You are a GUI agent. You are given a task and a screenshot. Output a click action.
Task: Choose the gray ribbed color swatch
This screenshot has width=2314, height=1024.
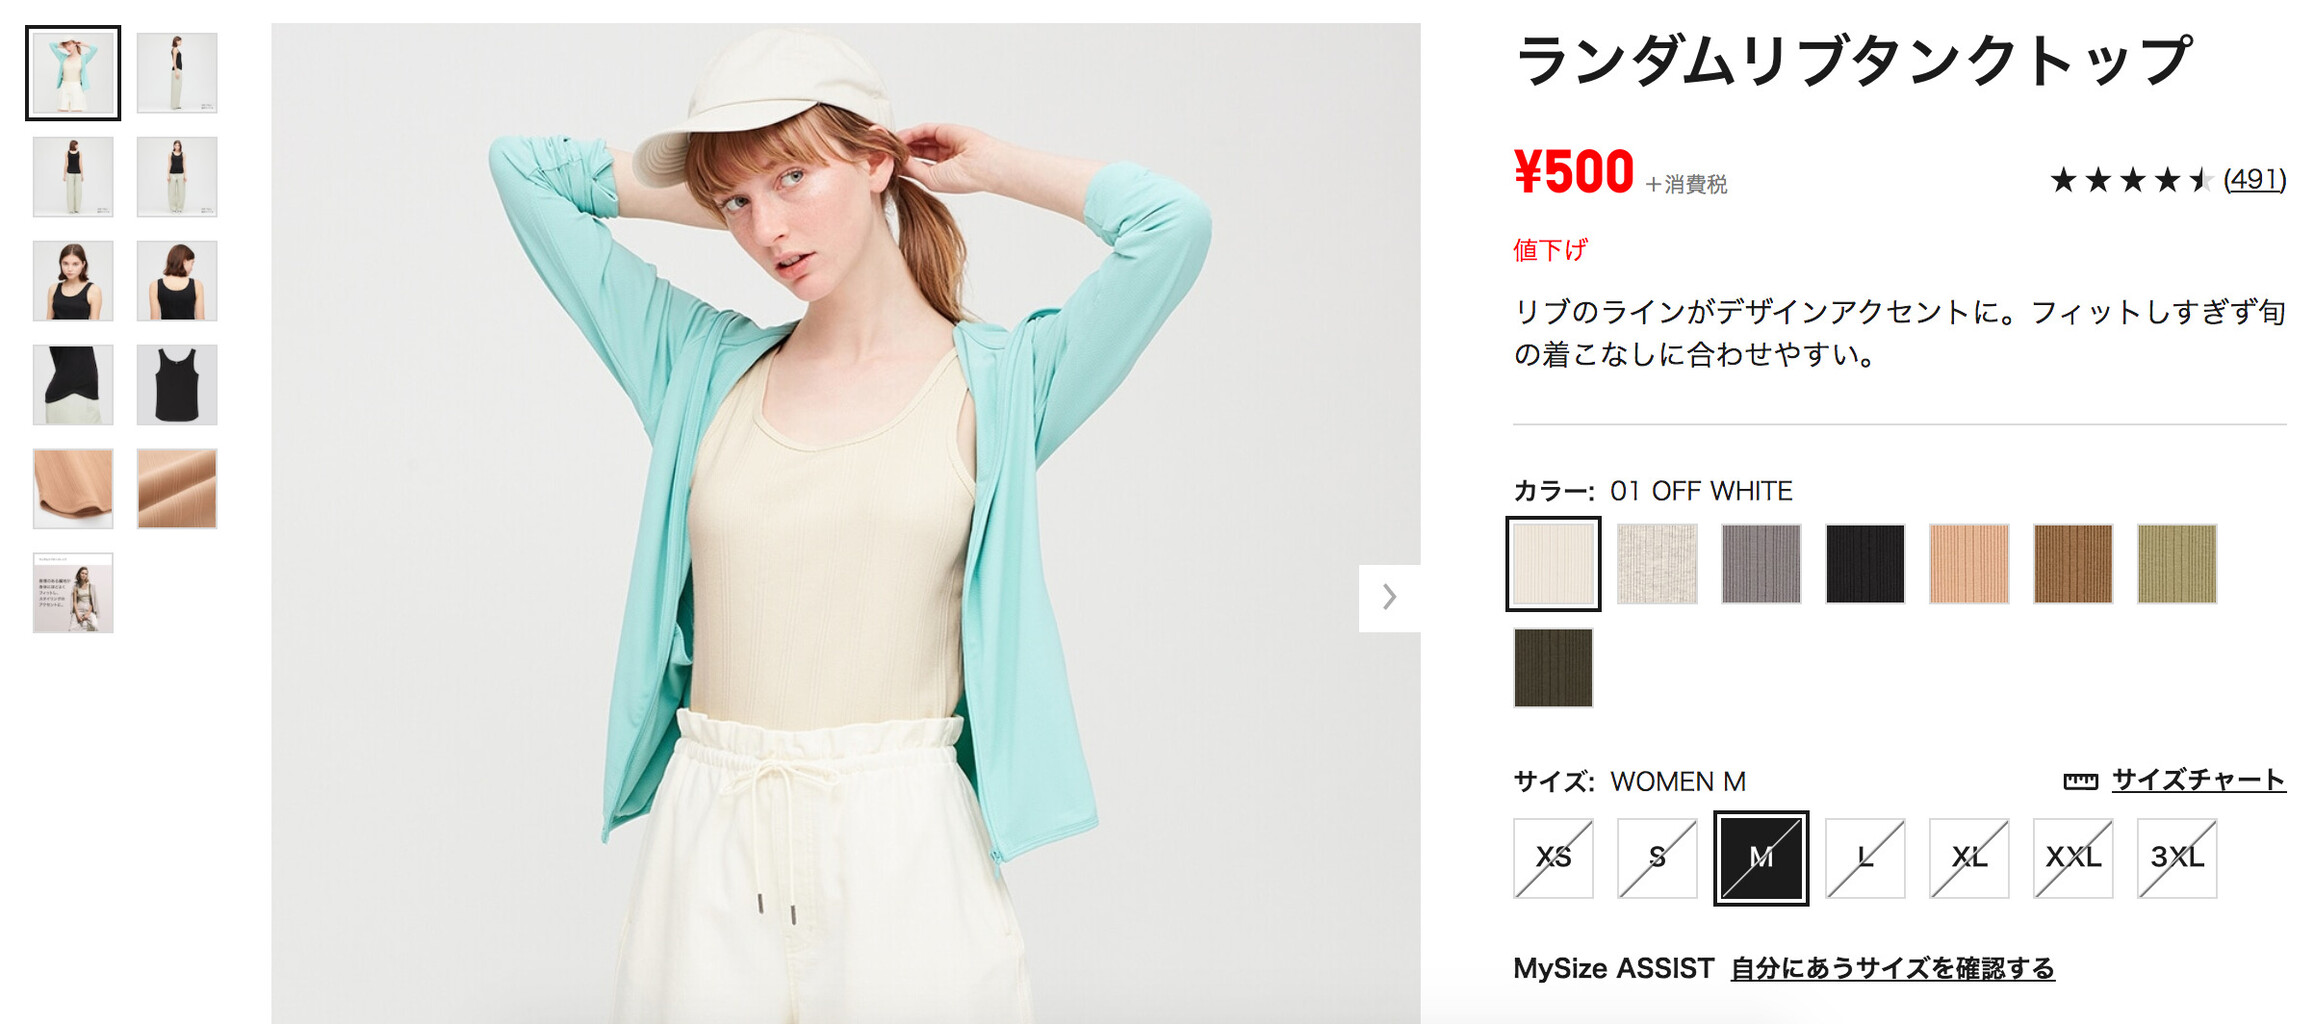coord(1761,564)
